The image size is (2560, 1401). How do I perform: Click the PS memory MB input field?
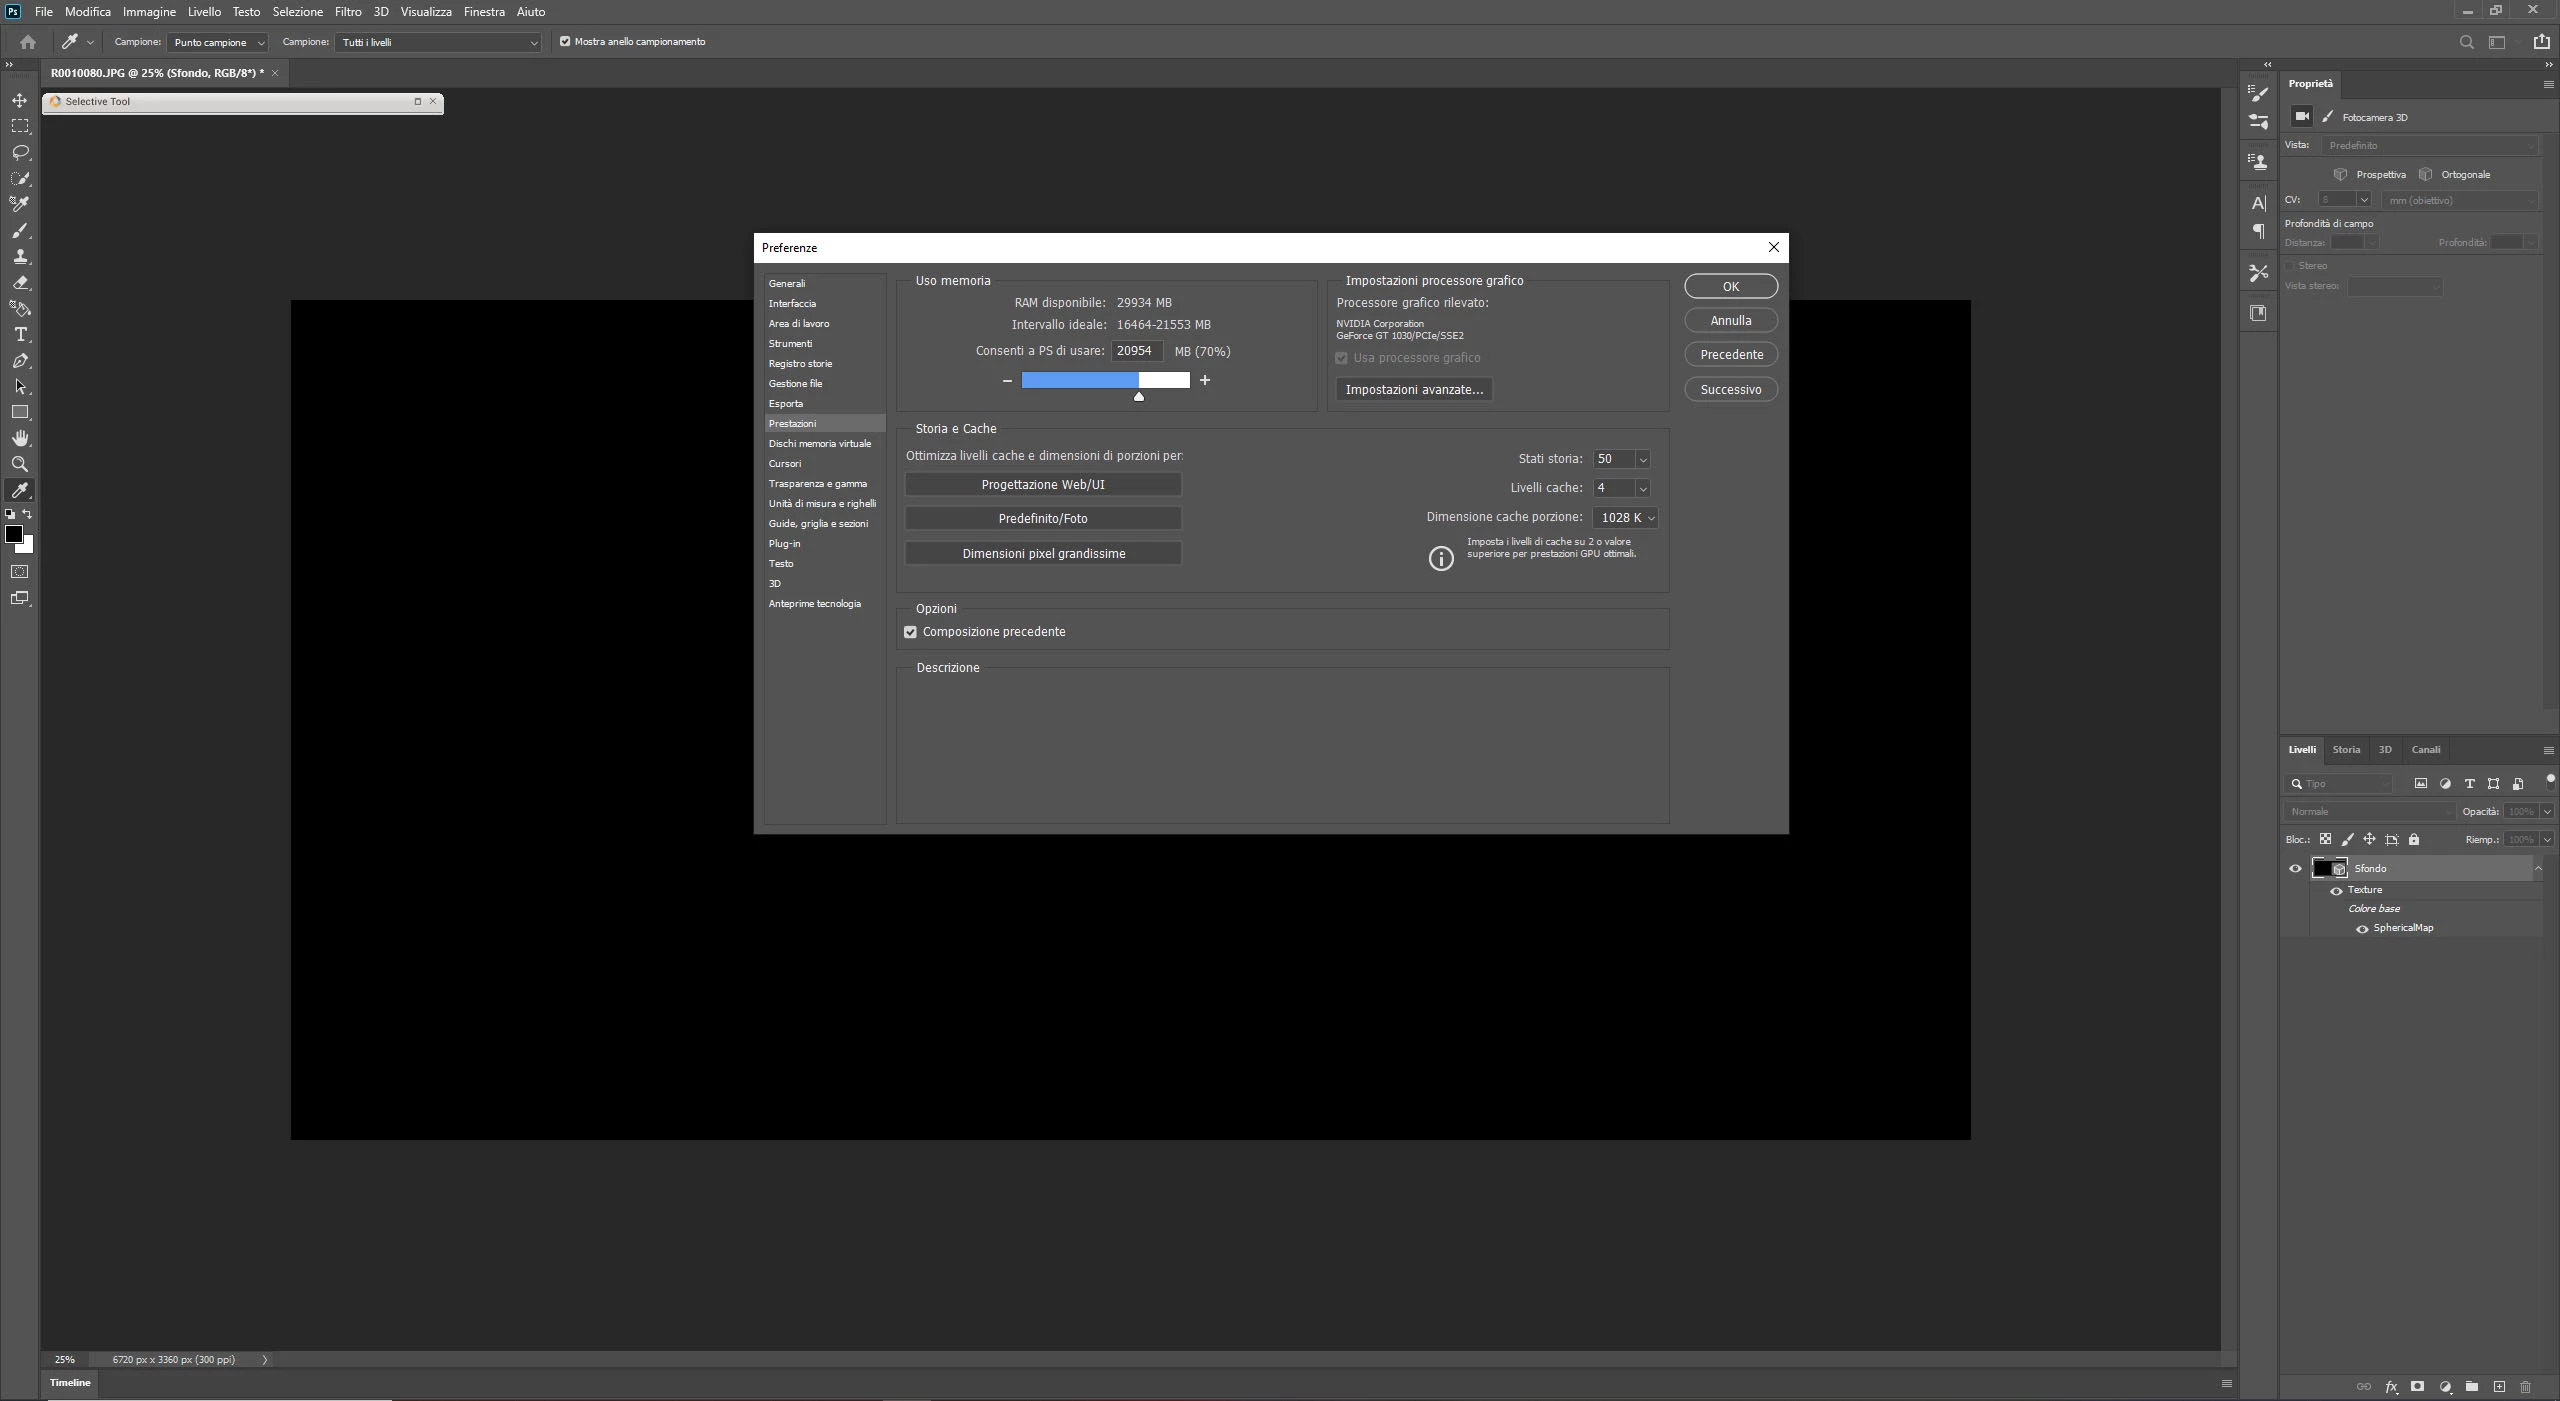1136,351
